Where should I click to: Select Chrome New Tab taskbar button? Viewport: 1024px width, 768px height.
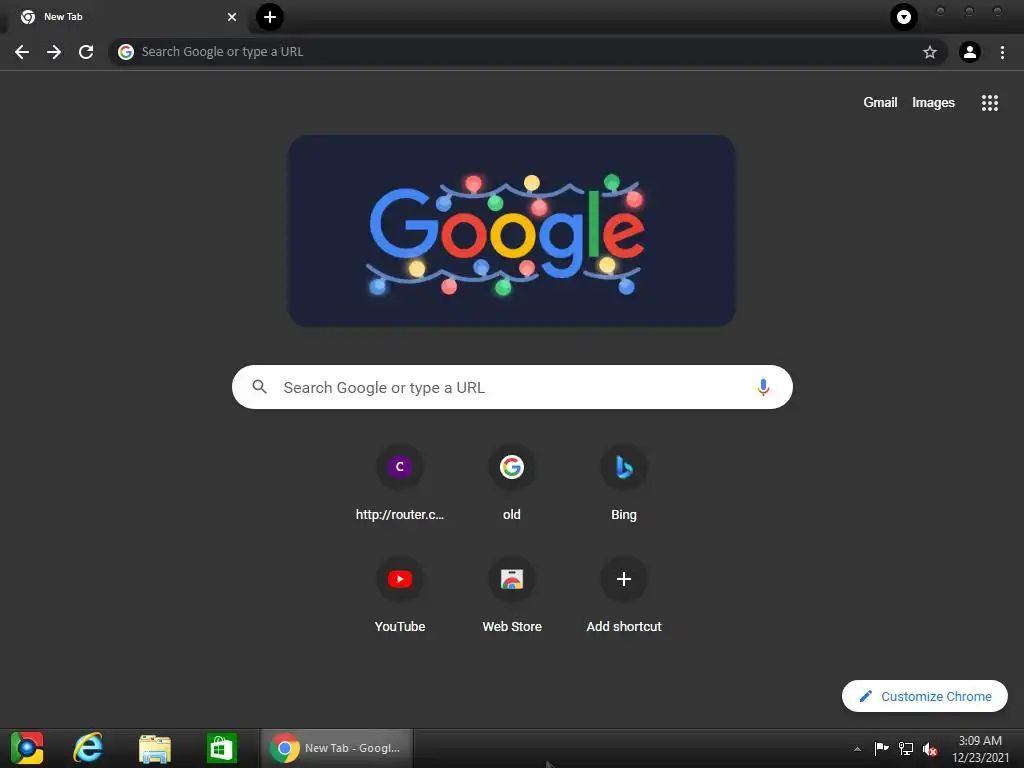[x=337, y=748]
